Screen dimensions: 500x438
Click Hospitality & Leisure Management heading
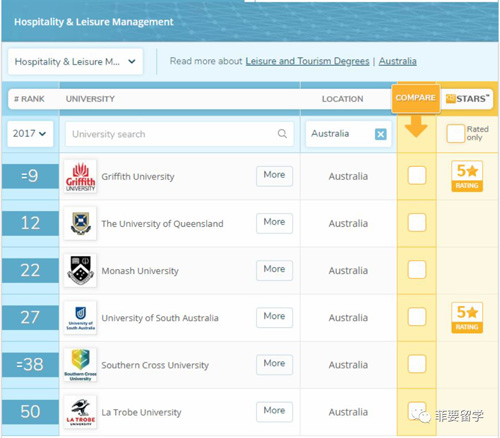point(94,22)
